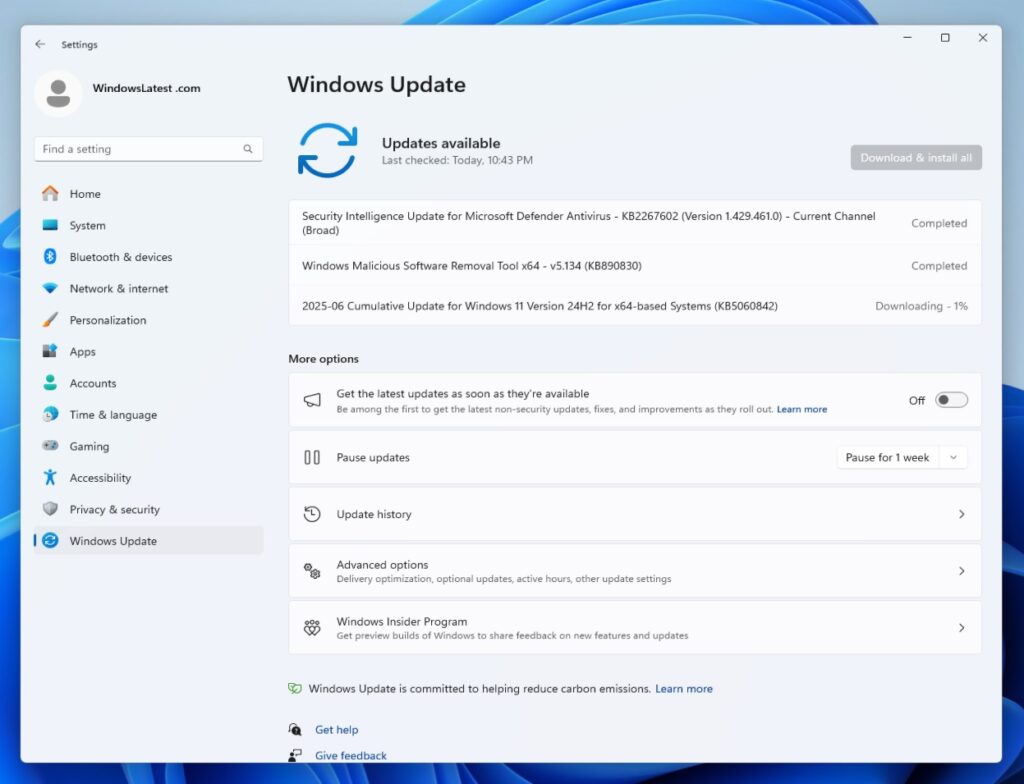
Task: Open the Pause for 1 week dropdown arrow
Action: click(952, 457)
